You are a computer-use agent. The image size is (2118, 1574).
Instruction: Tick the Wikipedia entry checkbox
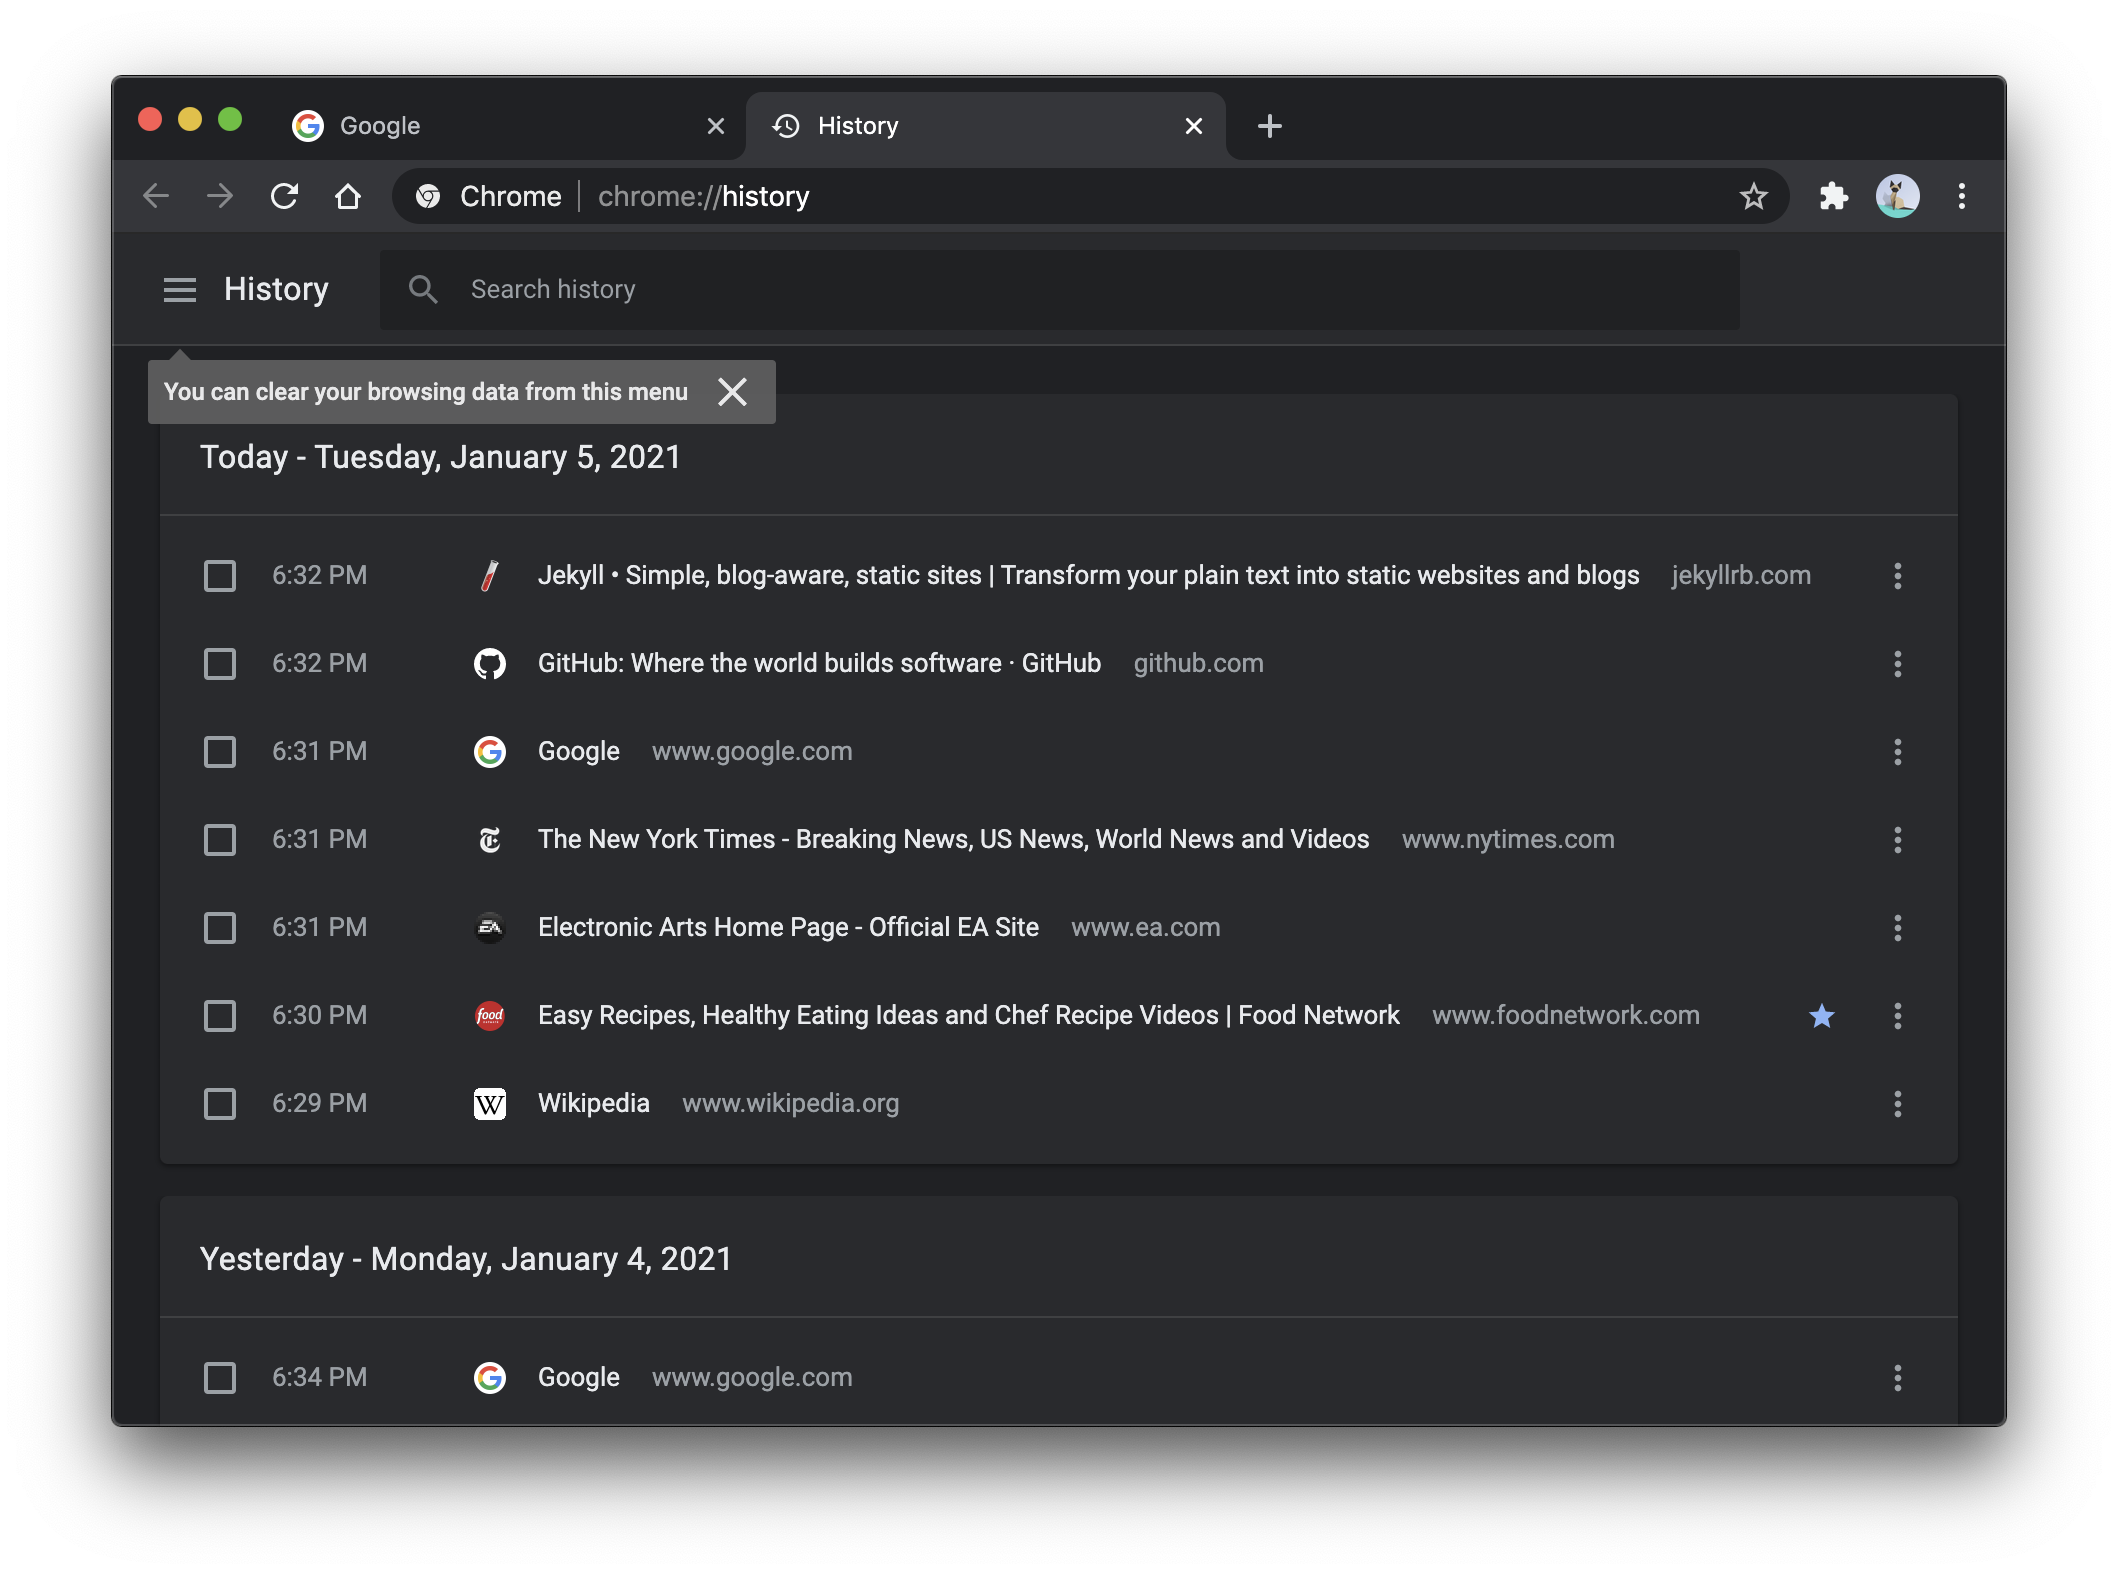pos(220,1103)
